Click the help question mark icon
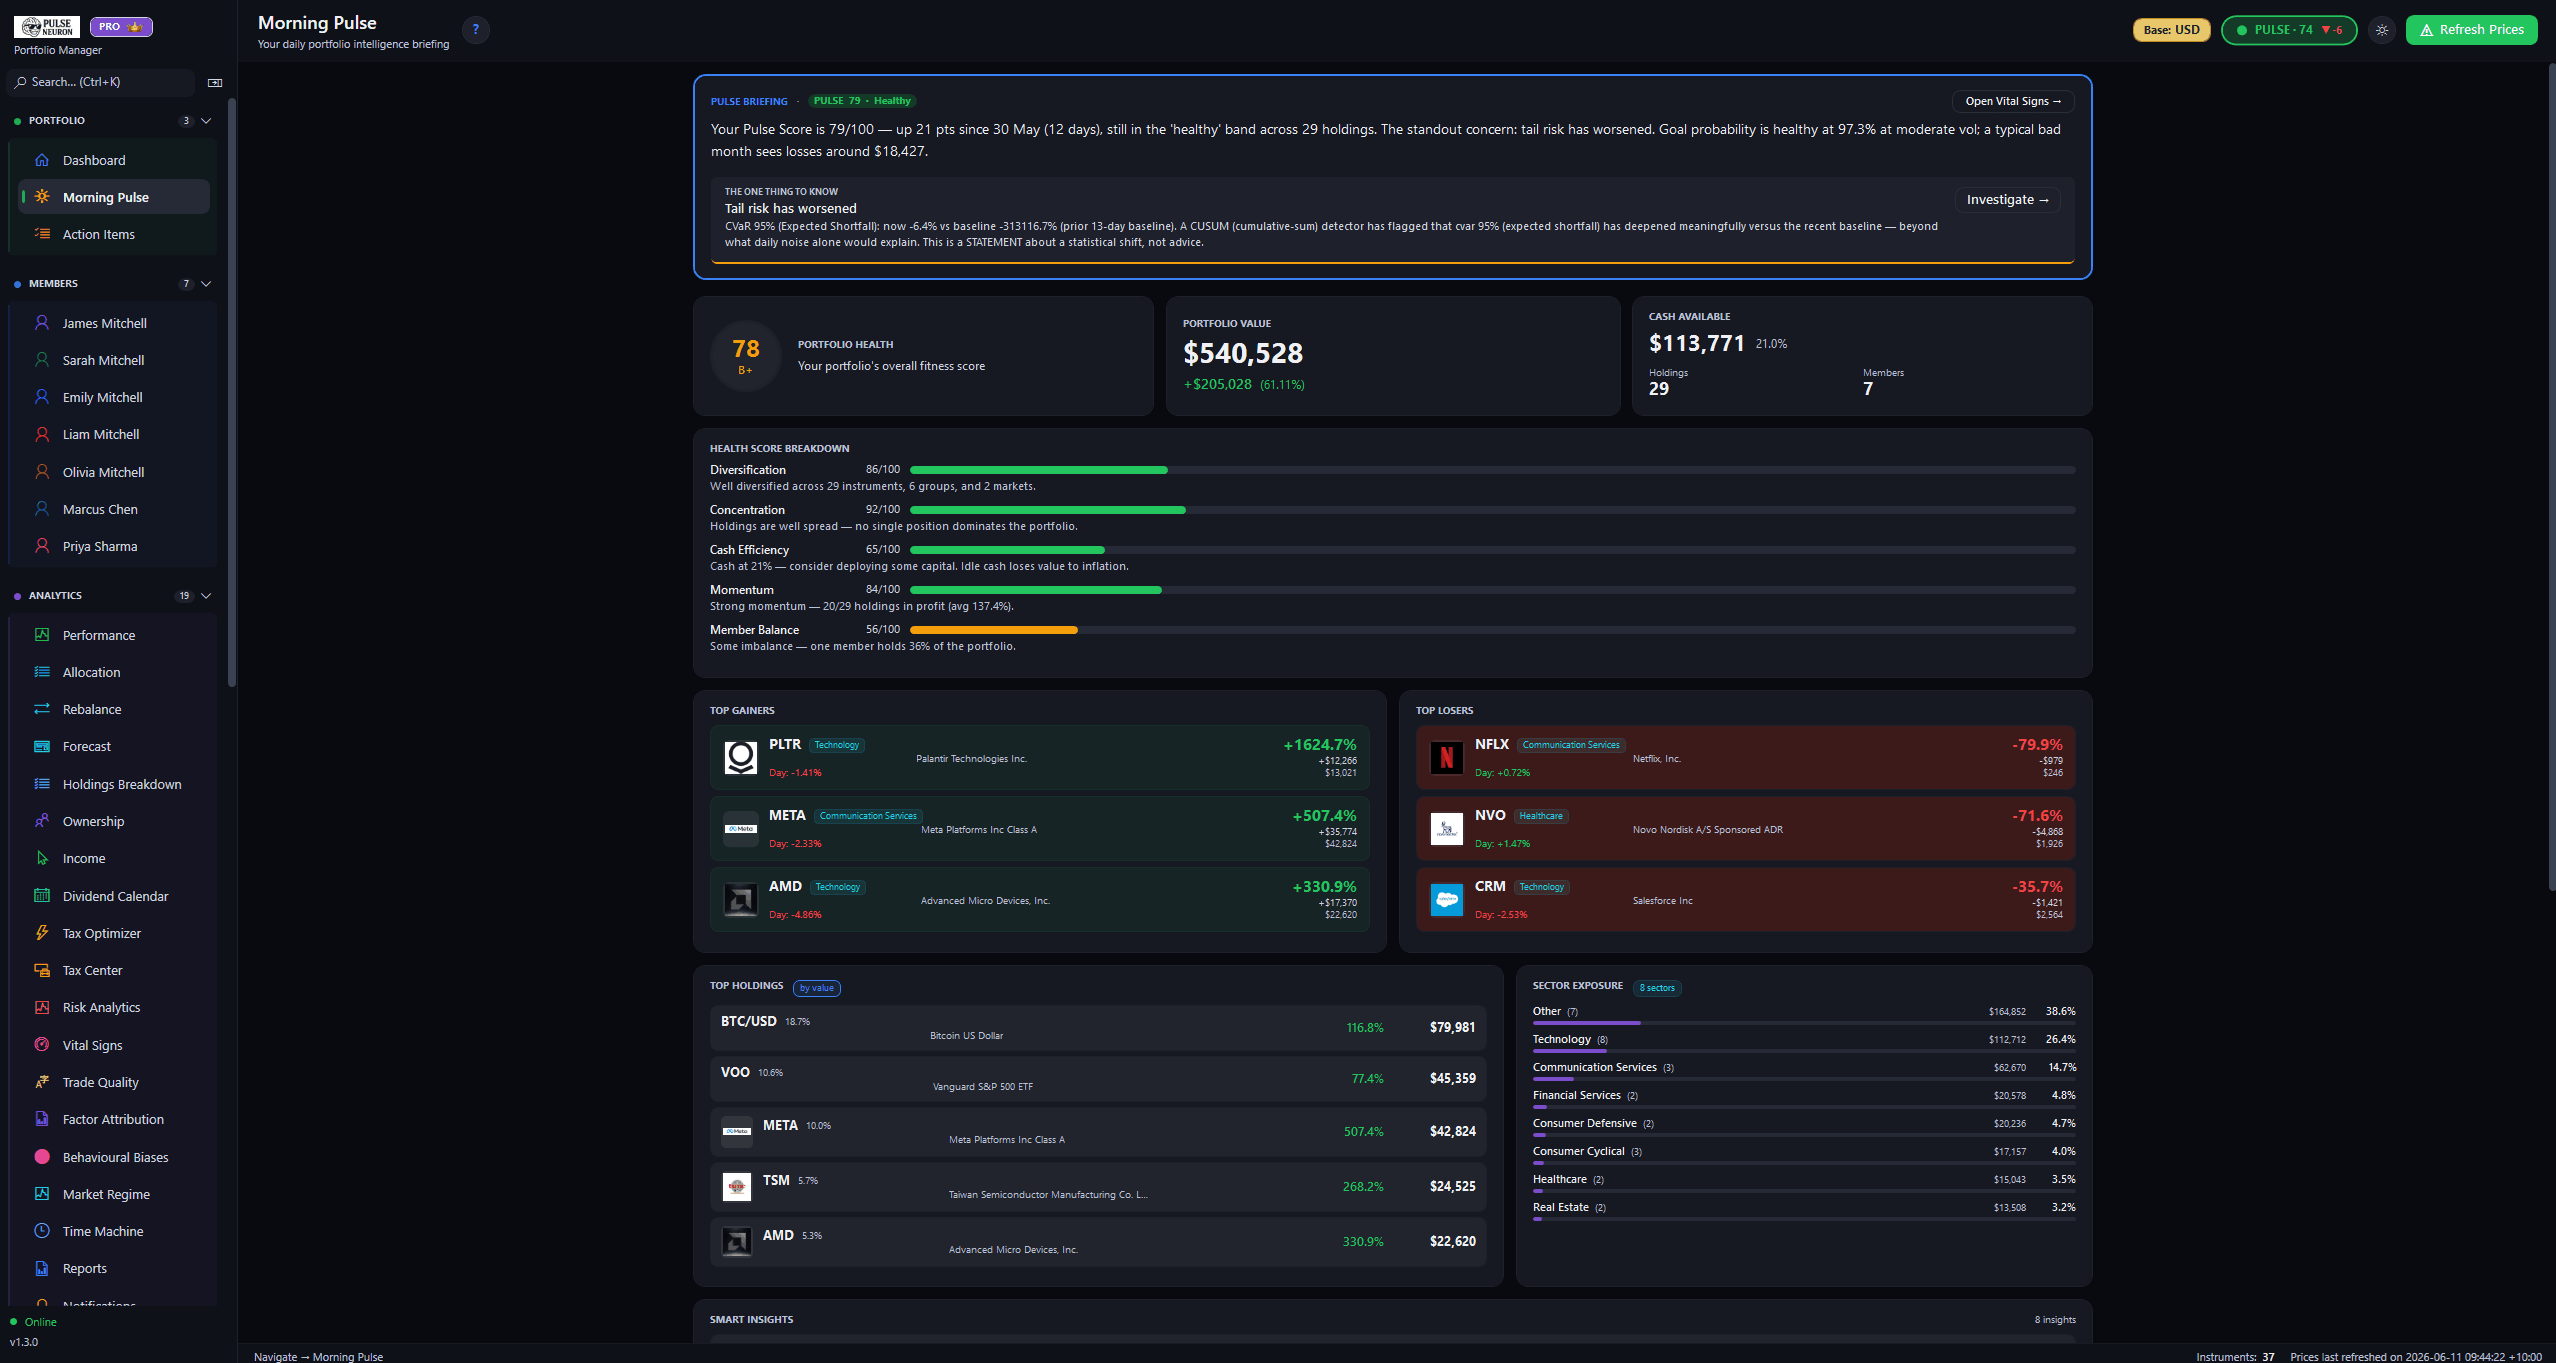The image size is (2556, 1363). click(x=476, y=30)
